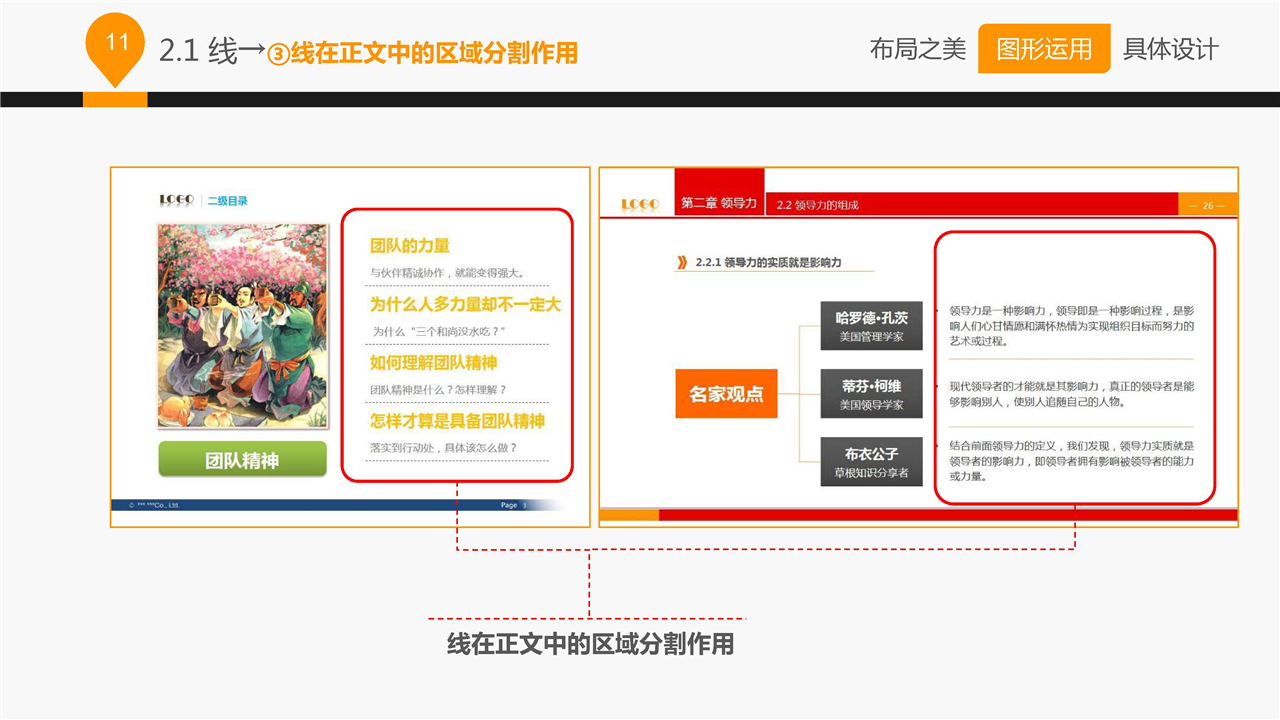The image size is (1280, 720).
Task: Click the orange slide number 11 badge
Action: (117, 44)
